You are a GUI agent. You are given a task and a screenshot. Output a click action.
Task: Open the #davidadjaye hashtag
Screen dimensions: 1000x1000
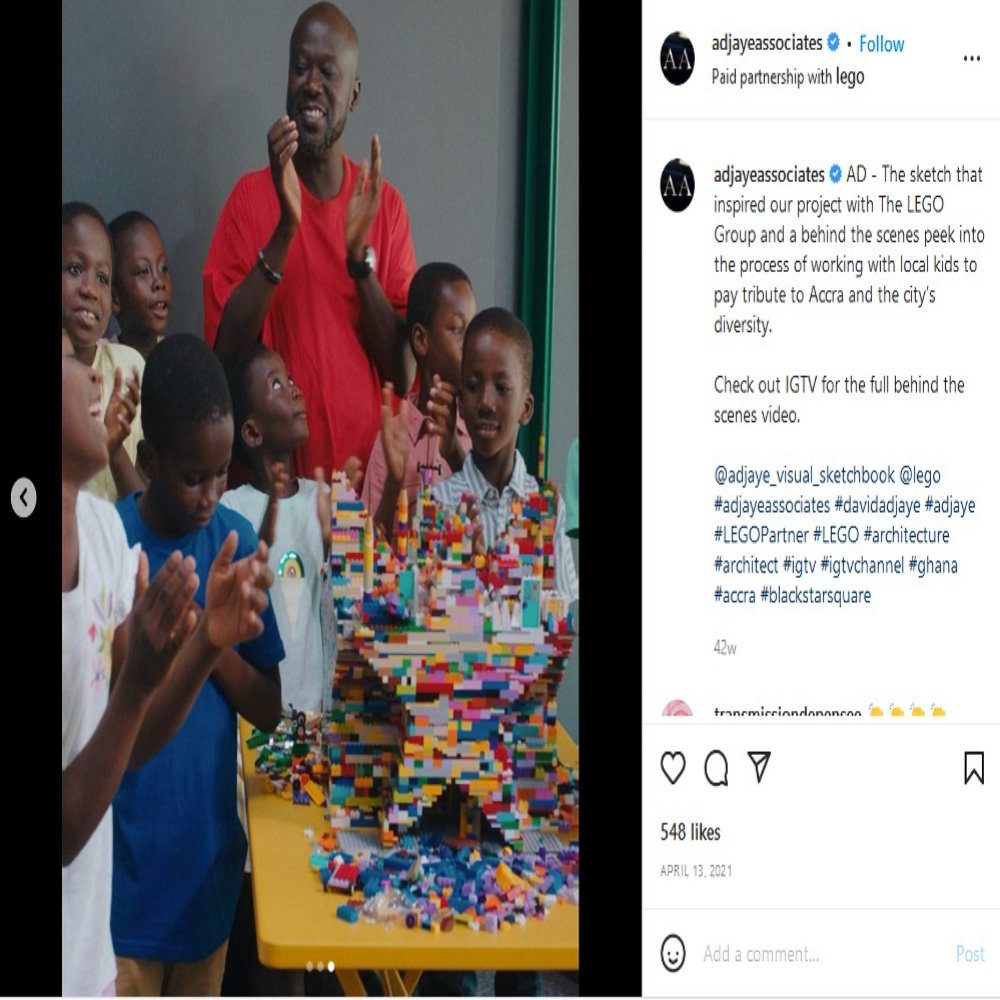point(877,506)
